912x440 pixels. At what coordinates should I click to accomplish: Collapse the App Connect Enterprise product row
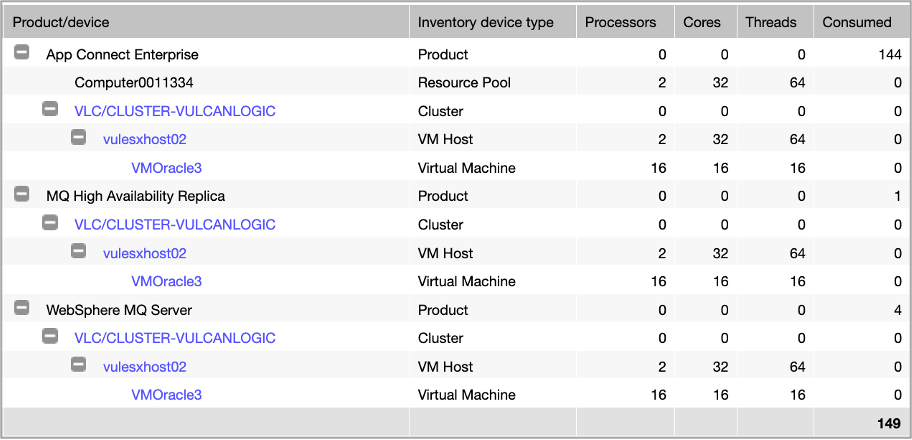click(x=22, y=53)
